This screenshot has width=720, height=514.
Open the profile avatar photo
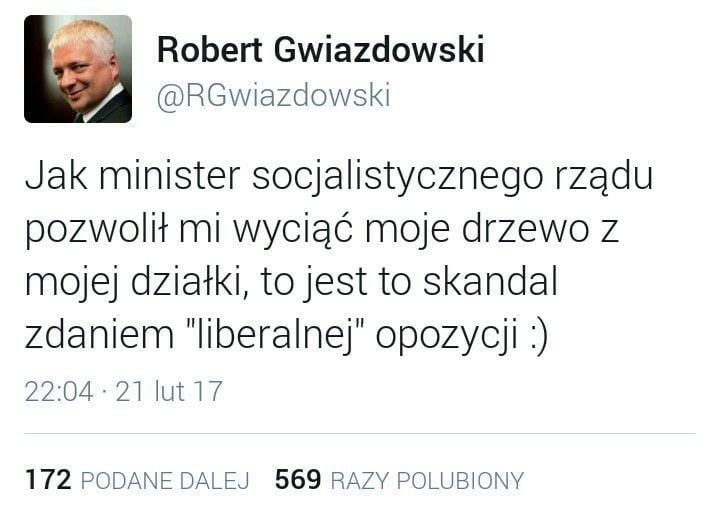(78, 69)
